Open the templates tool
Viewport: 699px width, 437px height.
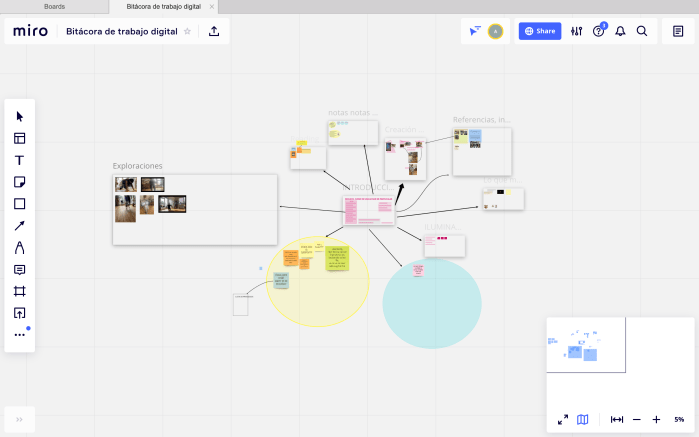tap(20, 139)
